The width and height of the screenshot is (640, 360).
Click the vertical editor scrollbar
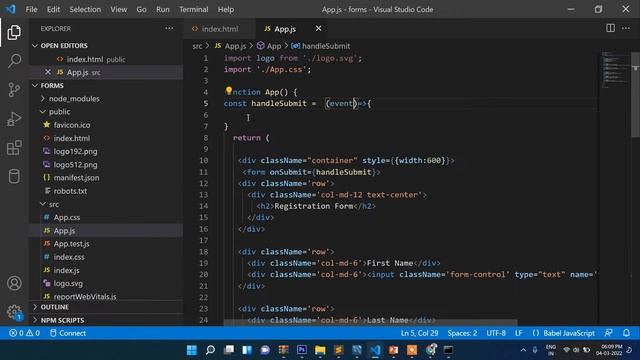(x=635, y=95)
